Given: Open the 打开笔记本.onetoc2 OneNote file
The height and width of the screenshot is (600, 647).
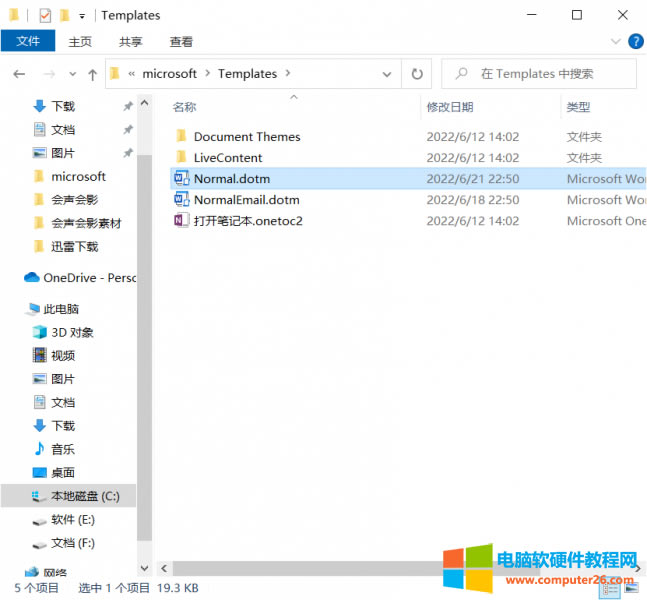Looking at the screenshot, I should [x=247, y=220].
